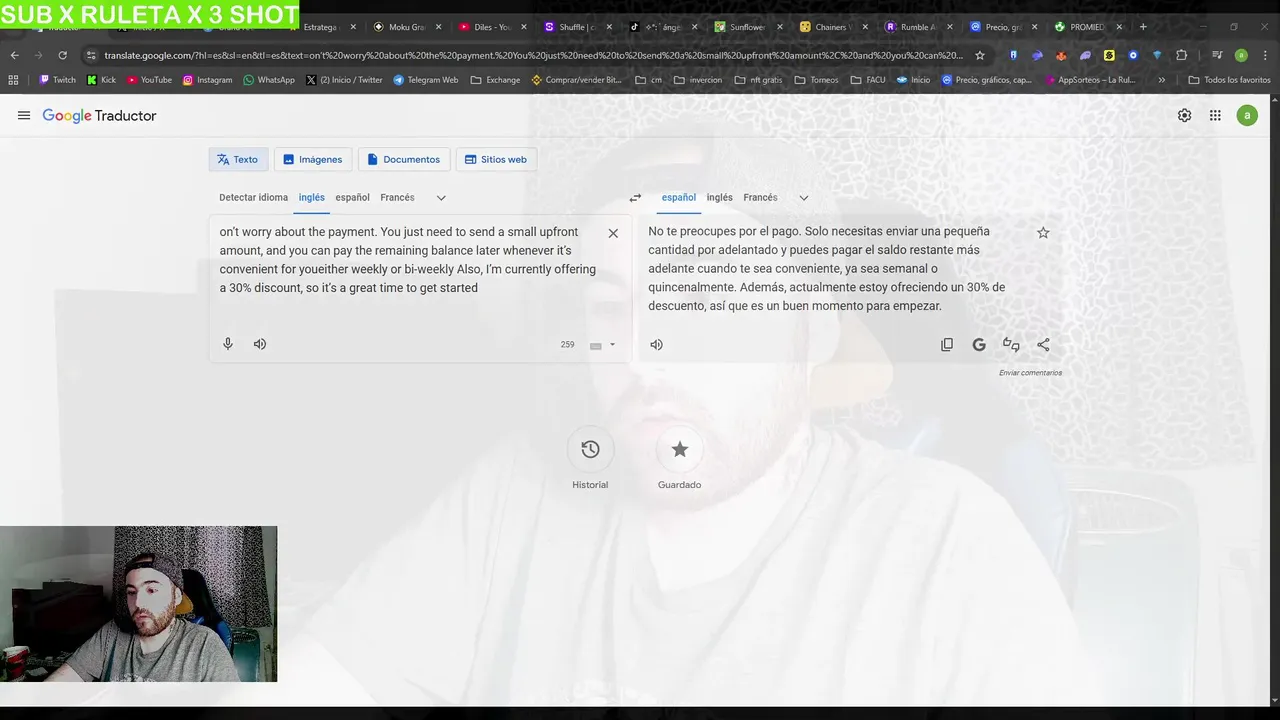The image size is (1280, 720).
Task: Select español as target language
Action: tap(678, 198)
